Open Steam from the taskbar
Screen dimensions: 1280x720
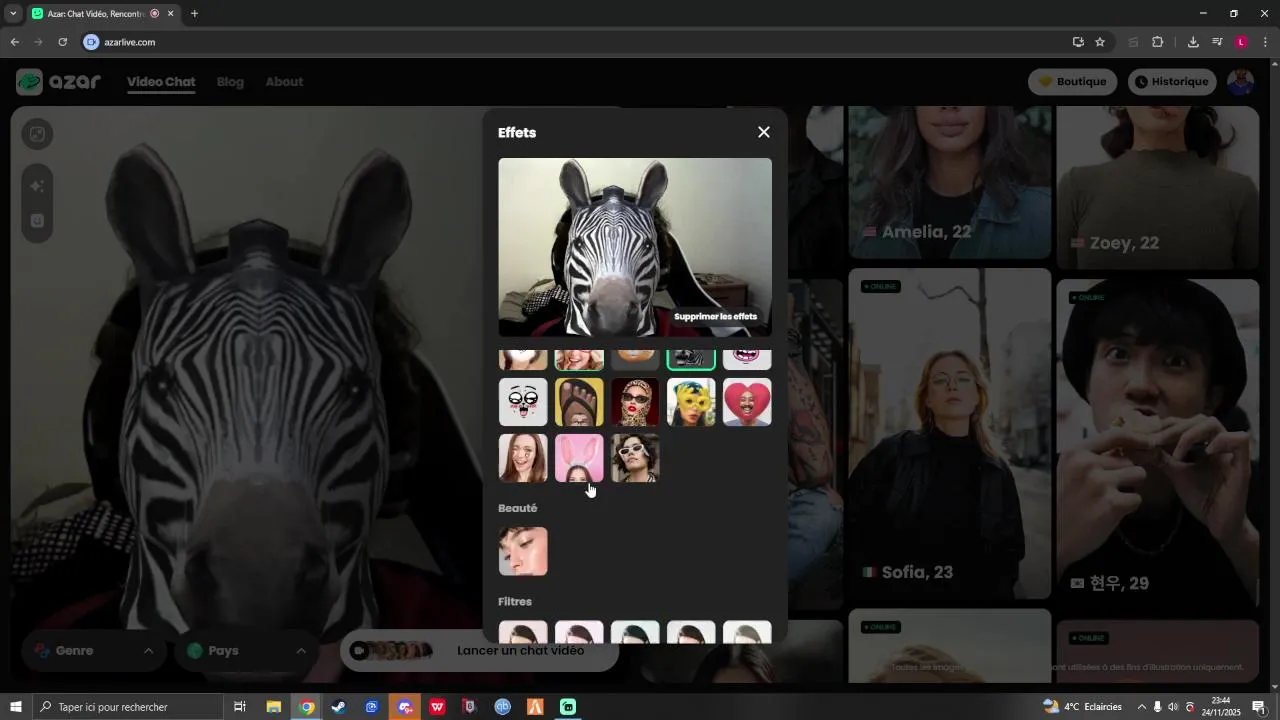339,707
